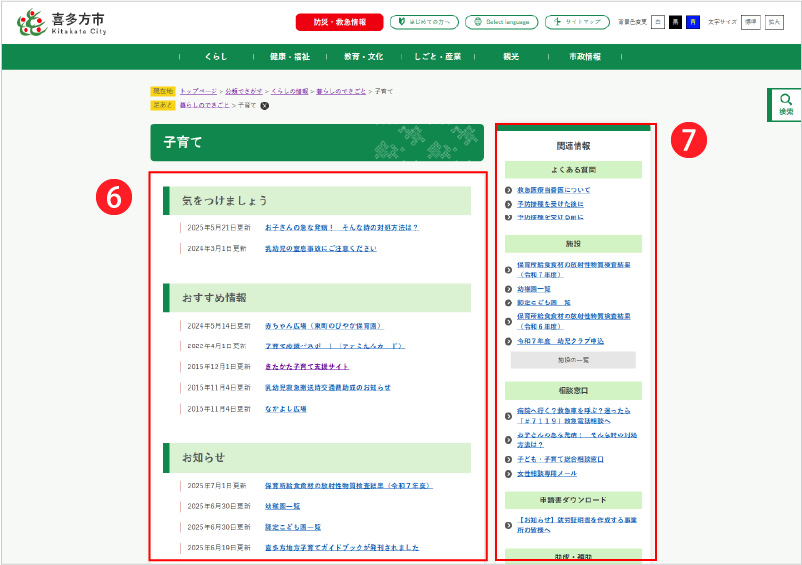Screen dimensions: 802x565
Task: Open 令和7年度 幼児クラブ申込 link
Action: point(560,341)
